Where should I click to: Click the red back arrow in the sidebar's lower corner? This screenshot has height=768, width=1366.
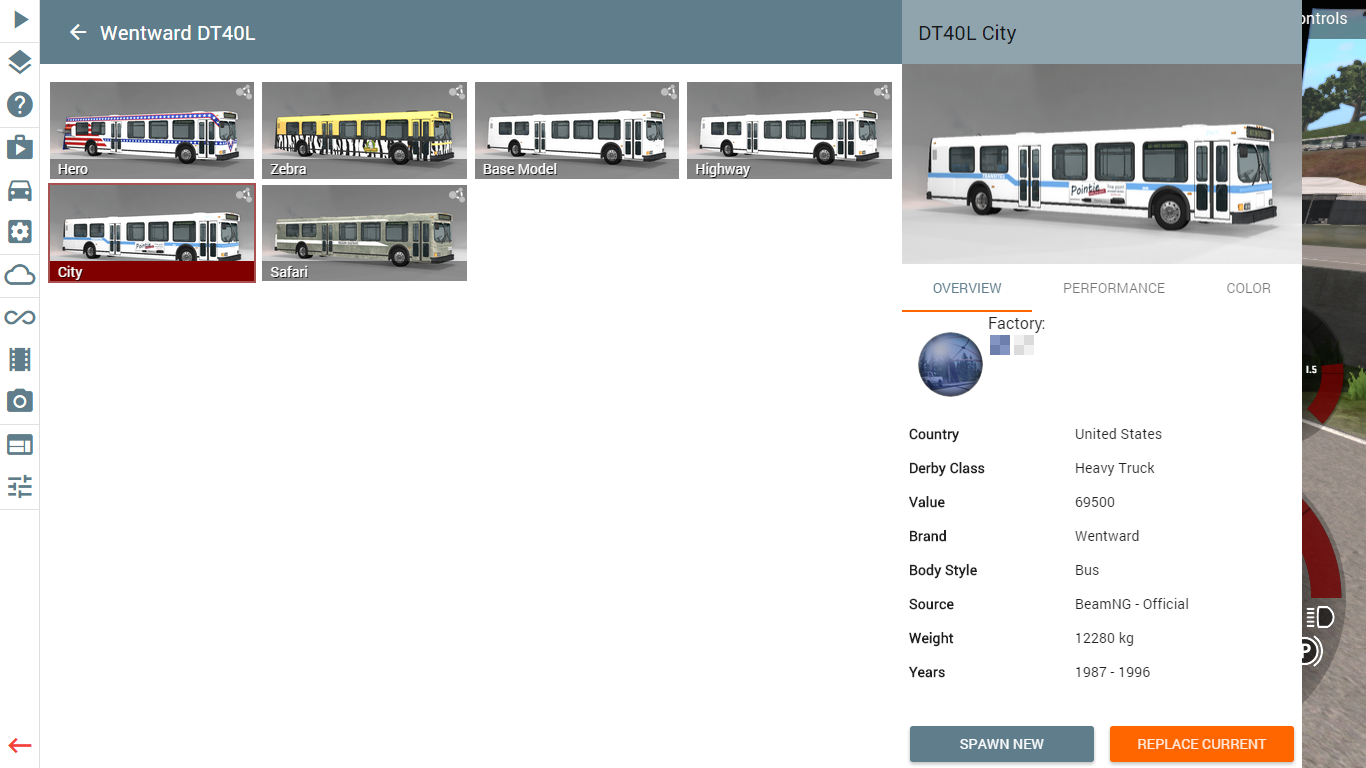(x=20, y=745)
